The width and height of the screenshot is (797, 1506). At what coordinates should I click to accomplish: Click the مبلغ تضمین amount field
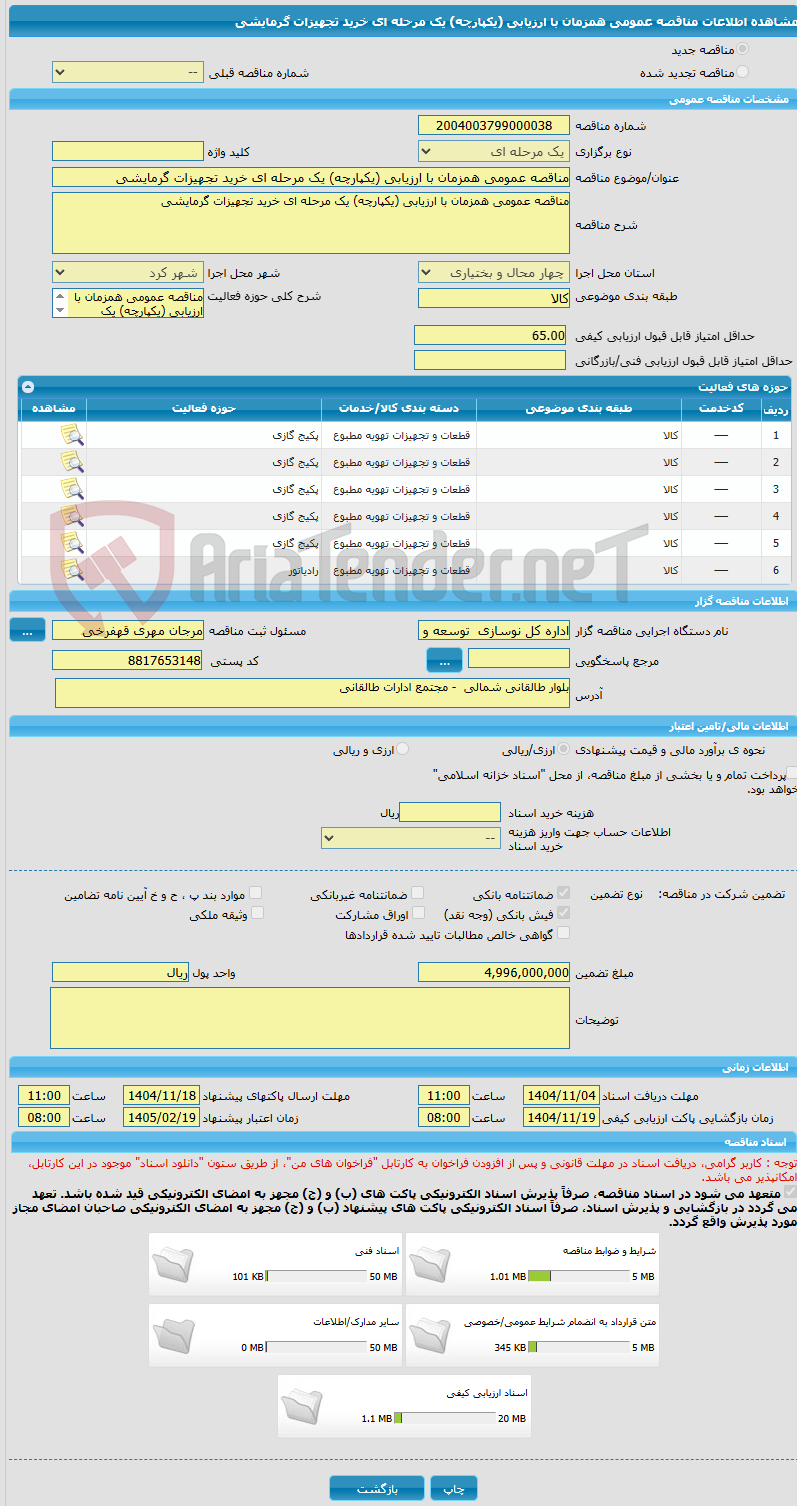pos(494,972)
